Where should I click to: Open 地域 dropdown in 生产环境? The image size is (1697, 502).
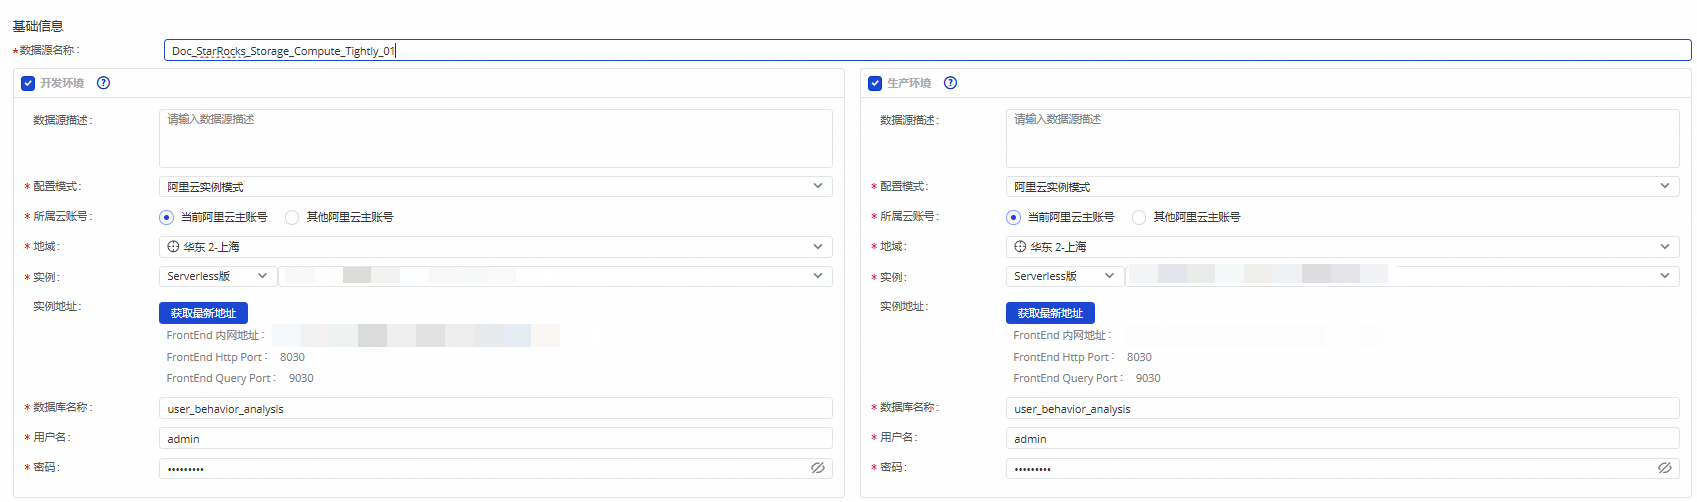coord(1343,247)
